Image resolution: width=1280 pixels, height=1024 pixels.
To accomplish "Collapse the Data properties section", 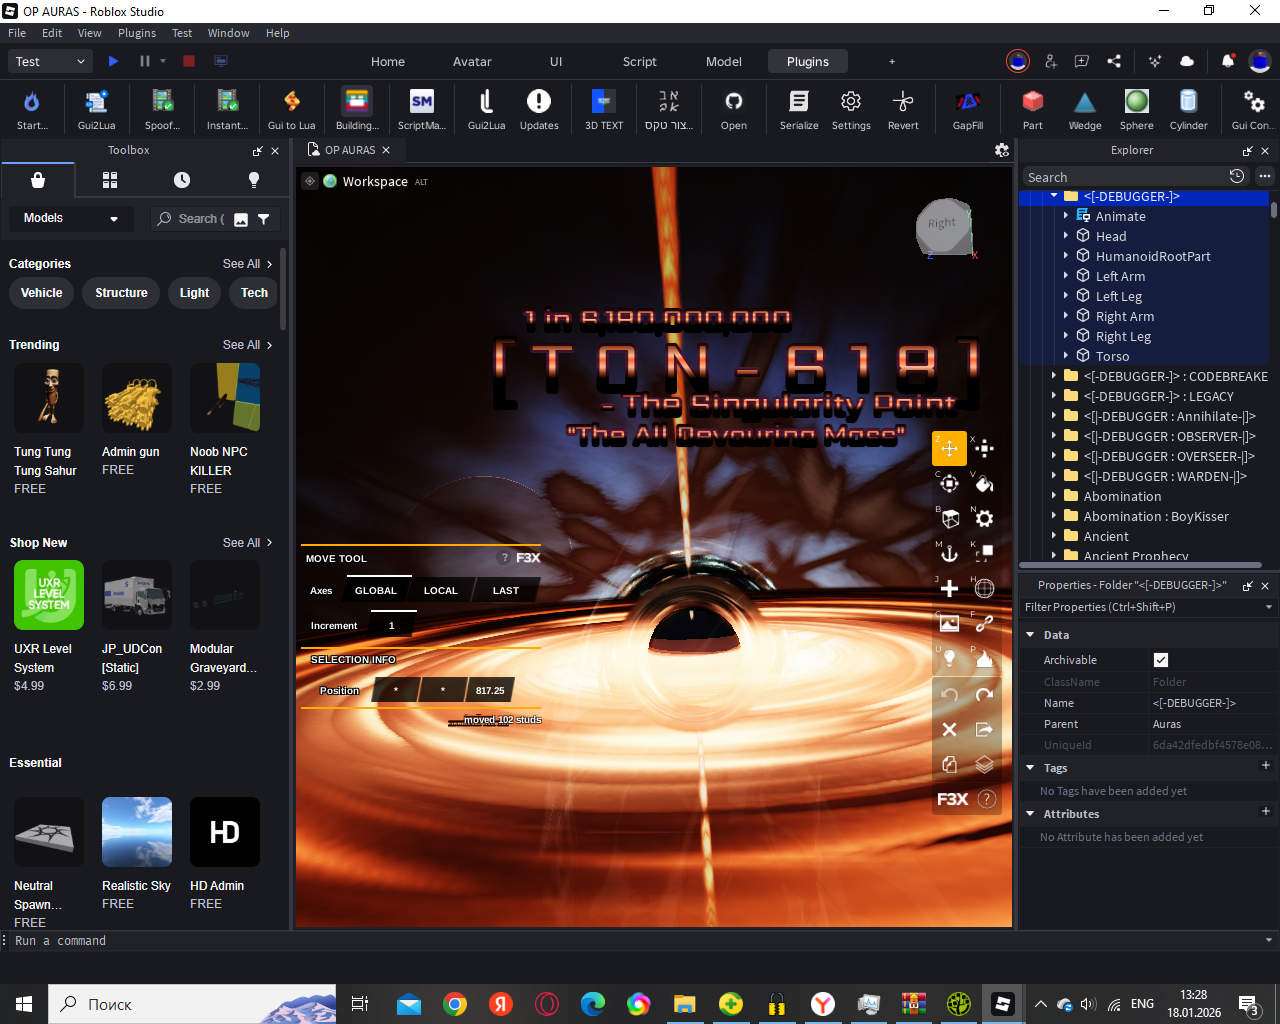I will point(1030,635).
